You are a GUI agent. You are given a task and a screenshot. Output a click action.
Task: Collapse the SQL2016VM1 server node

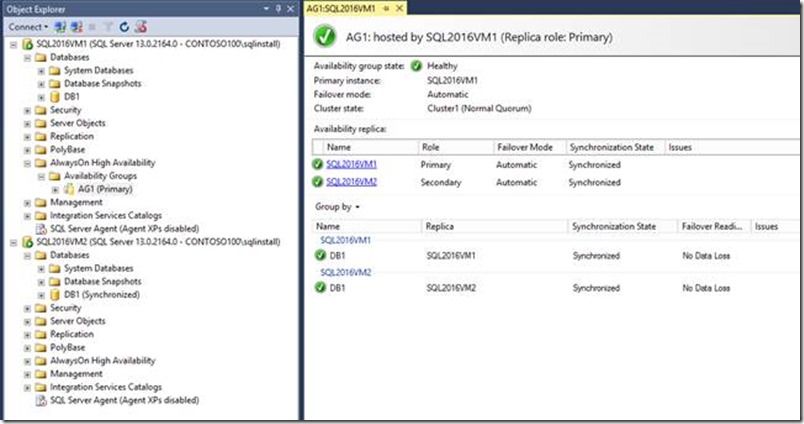(14, 45)
